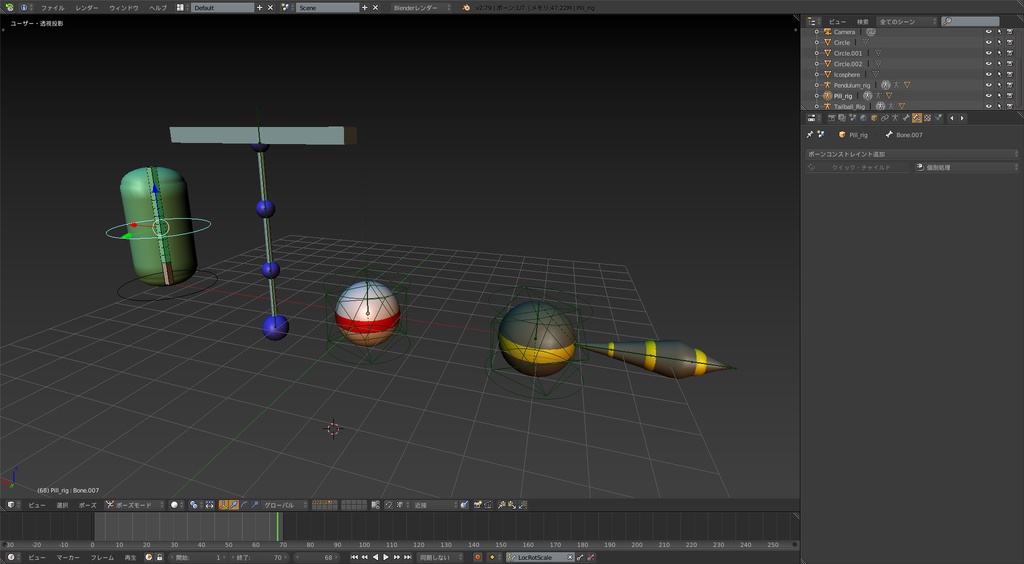Open Bone Constraints properties tab
Image resolution: width=1024 pixels, height=564 pixels.
917,118
